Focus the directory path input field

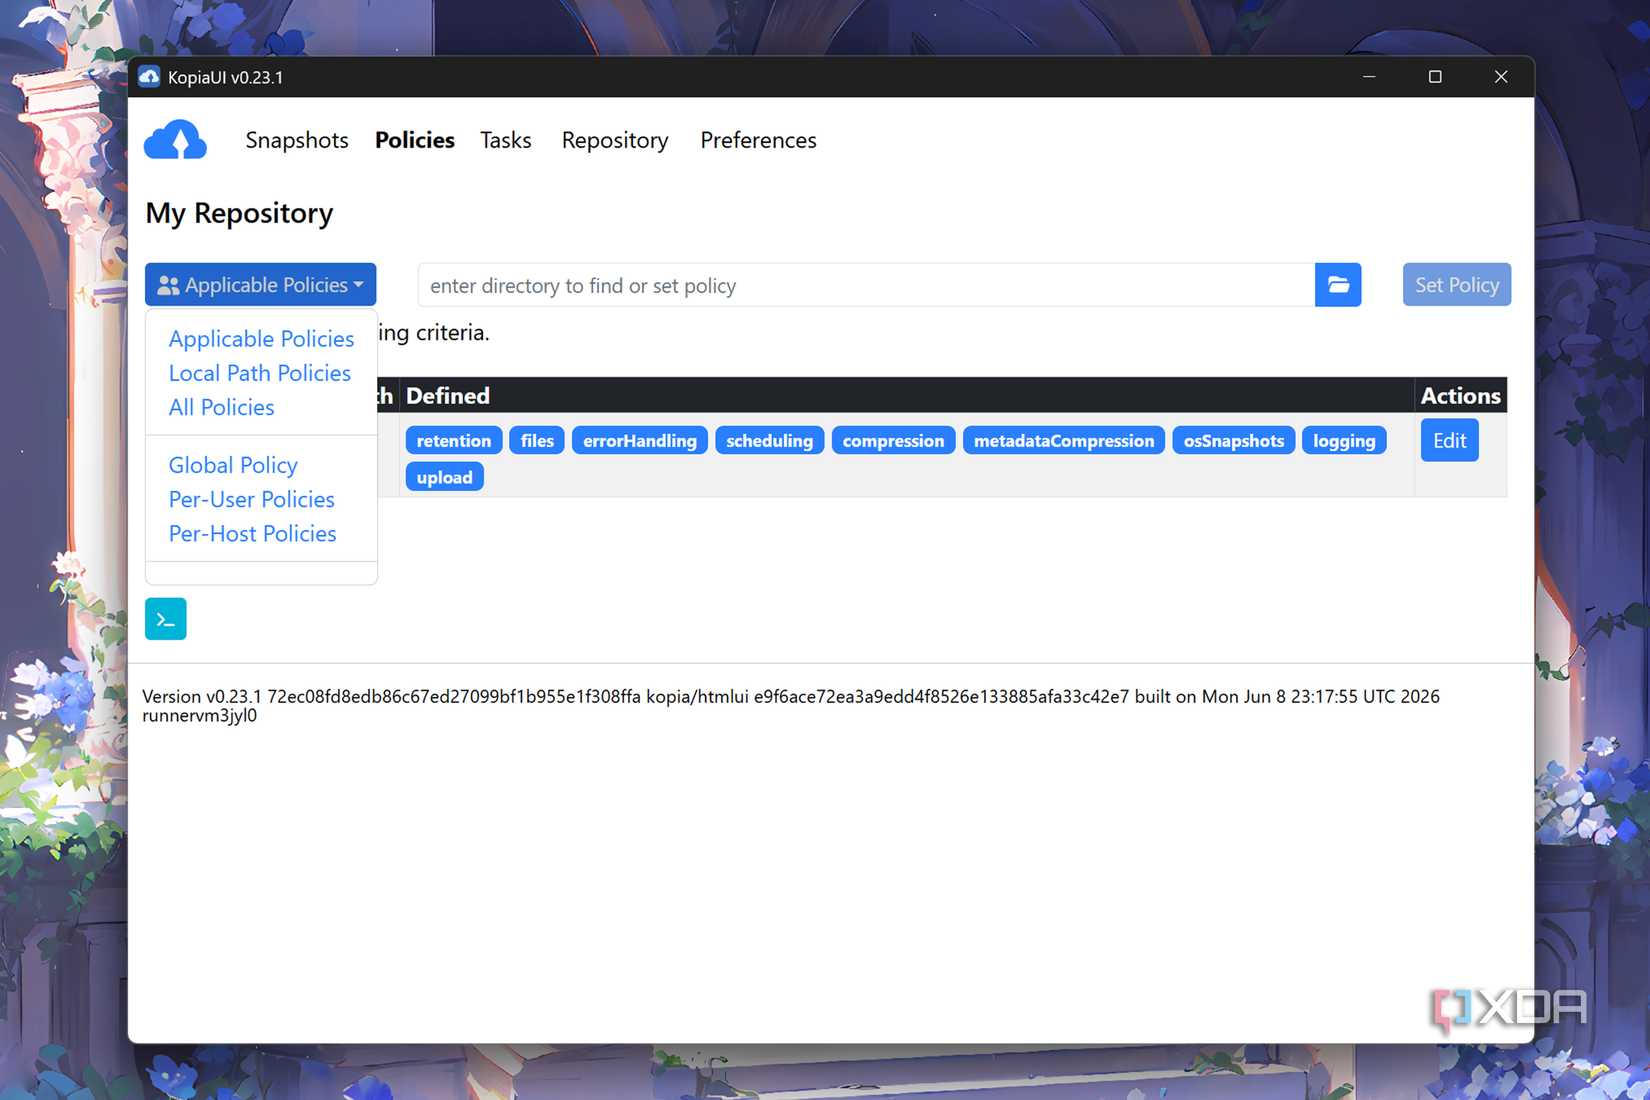pos(866,285)
